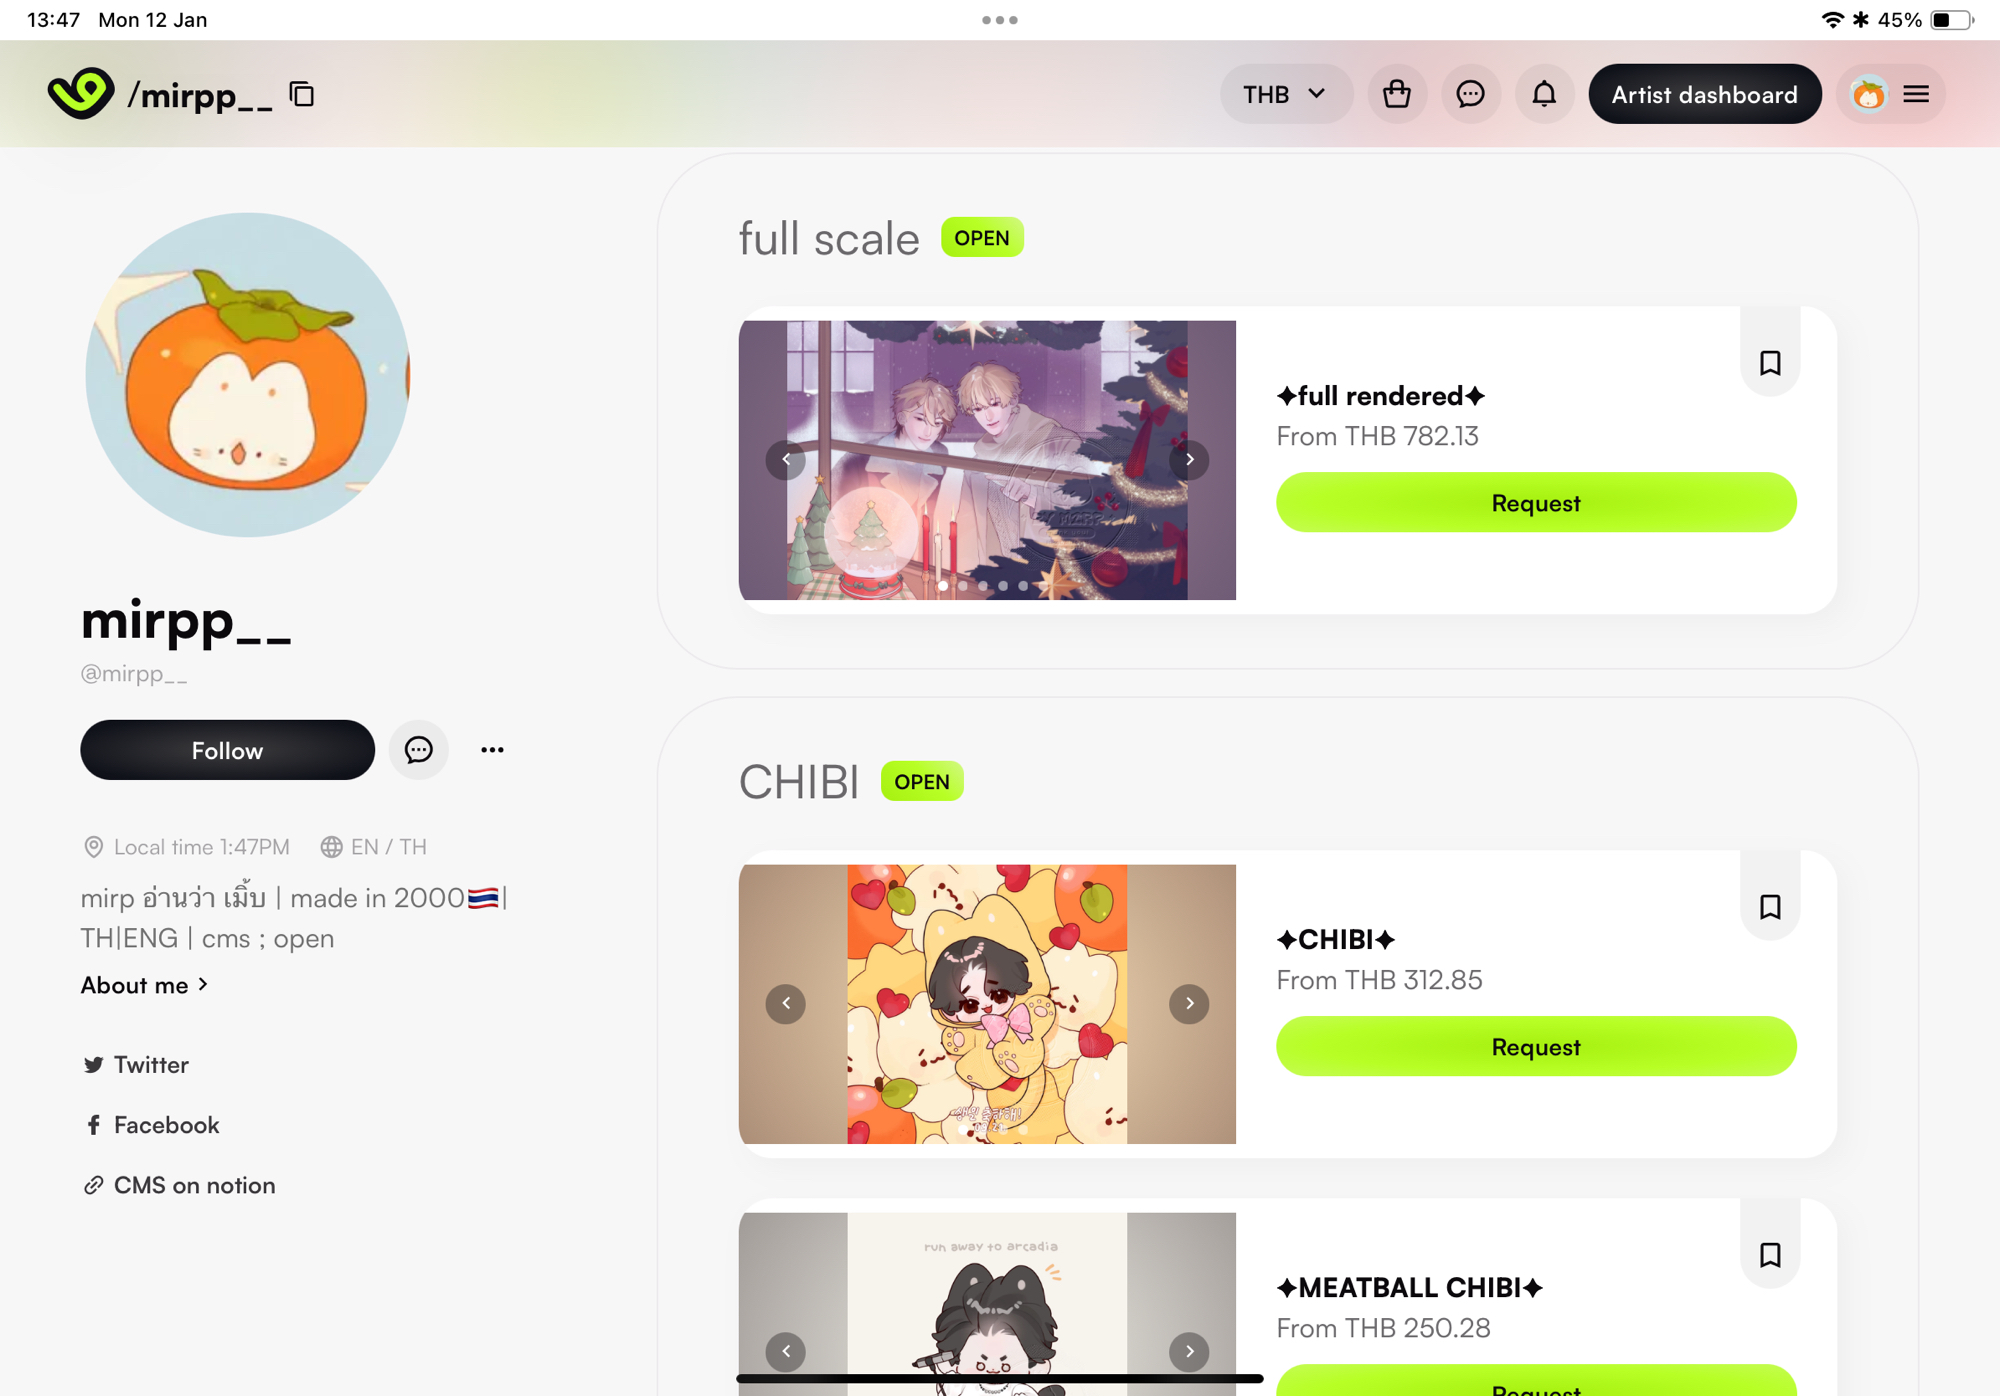Open messages from the header chat icon
2000x1396 pixels.
1470,94
